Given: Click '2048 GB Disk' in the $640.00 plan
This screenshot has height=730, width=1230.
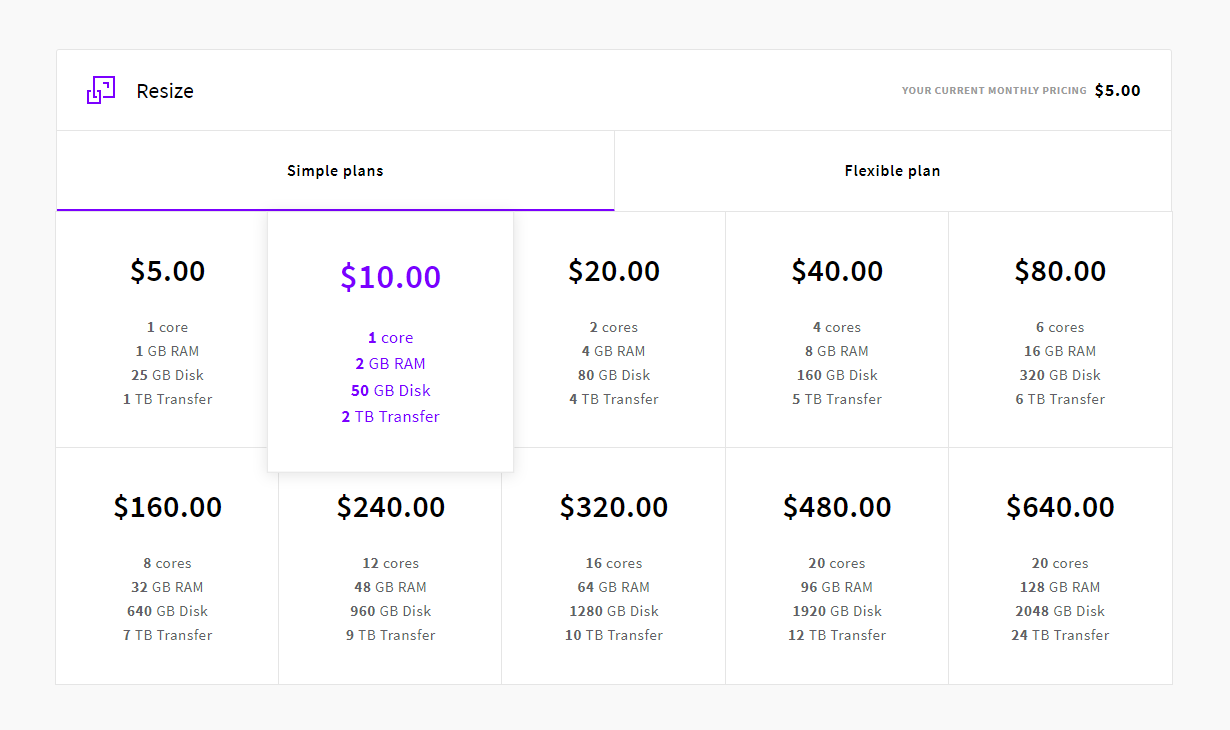Looking at the screenshot, I should 1060,611.
